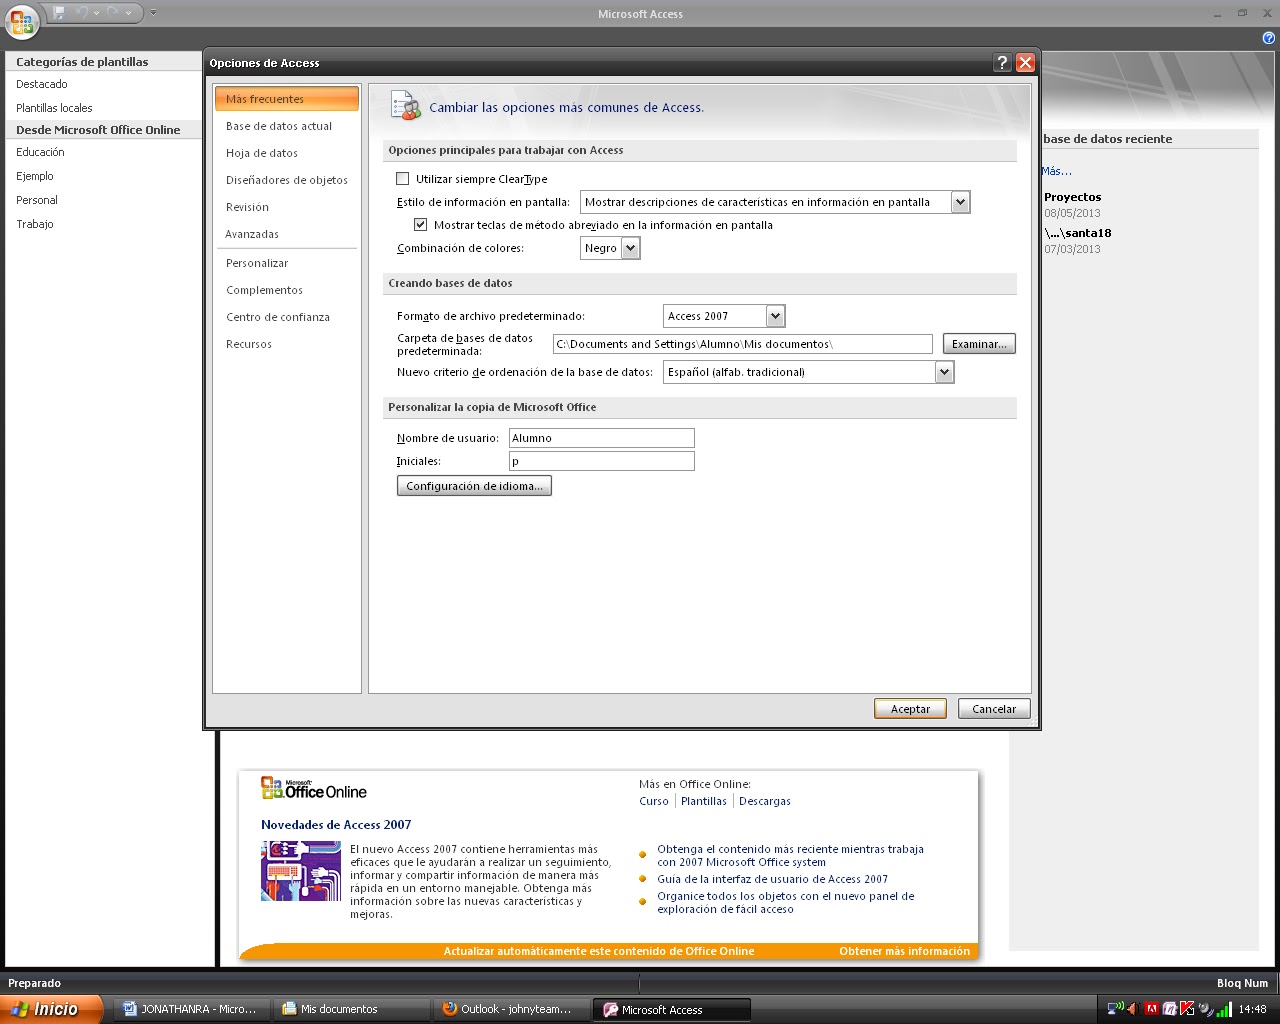This screenshot has width=1280, height=1024.
Task: Click the Novedades de Access 2007 illustration
Action: 301,871
